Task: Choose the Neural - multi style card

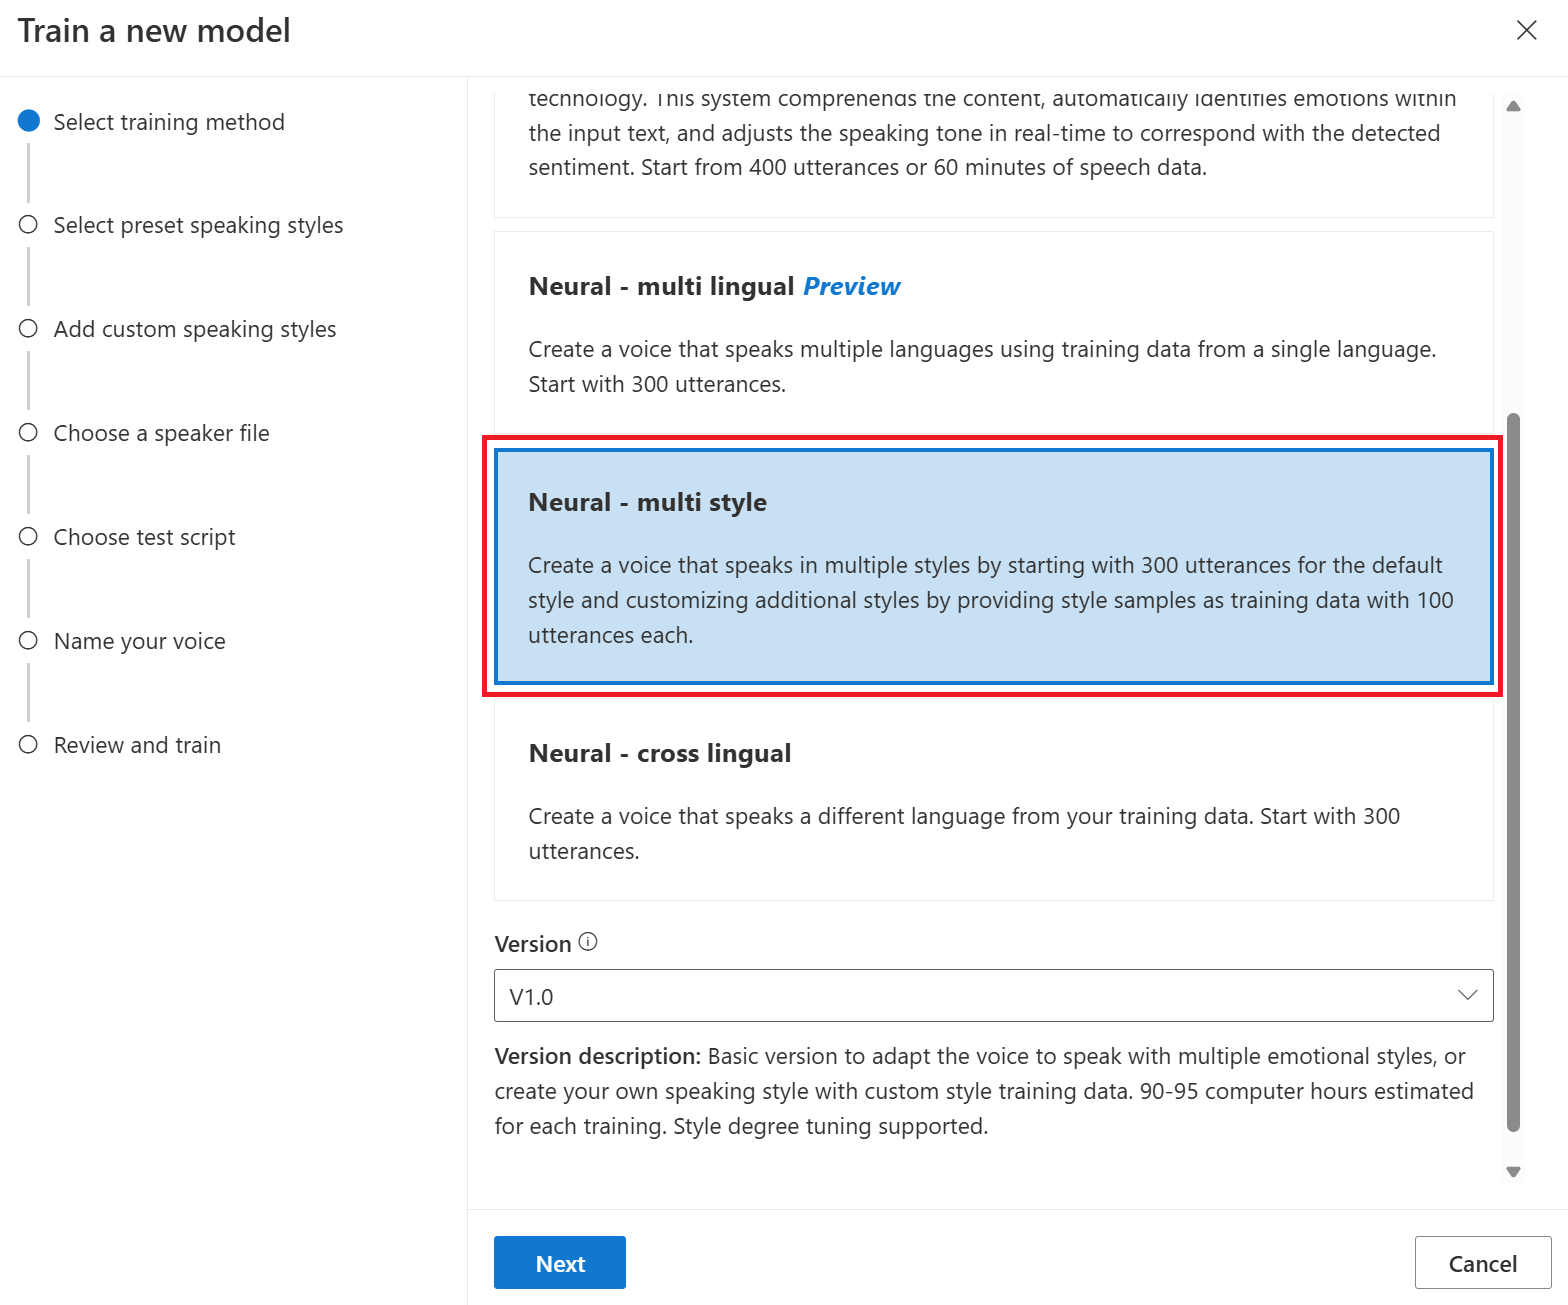Action: [x=993, y=566]
